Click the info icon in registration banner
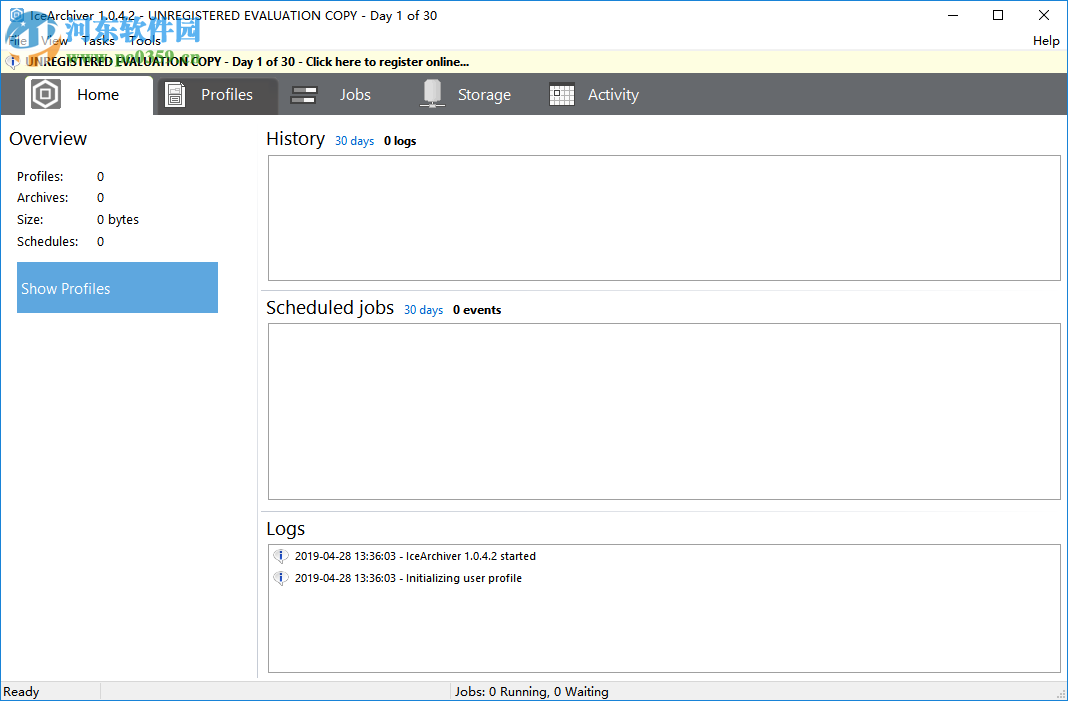The image size is (1068, 701). click(x=12, y=62)
